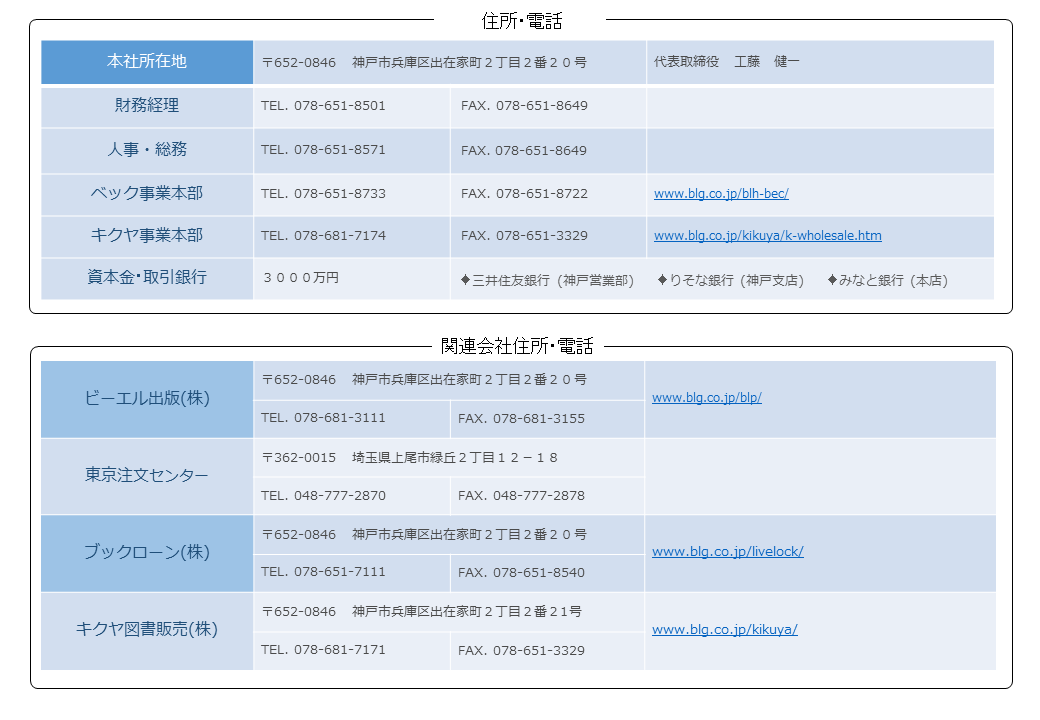Viewport: 1040px width, 720px height.
Task: Click the ビーエル出版(株) company cell
Action: (147, 398)
